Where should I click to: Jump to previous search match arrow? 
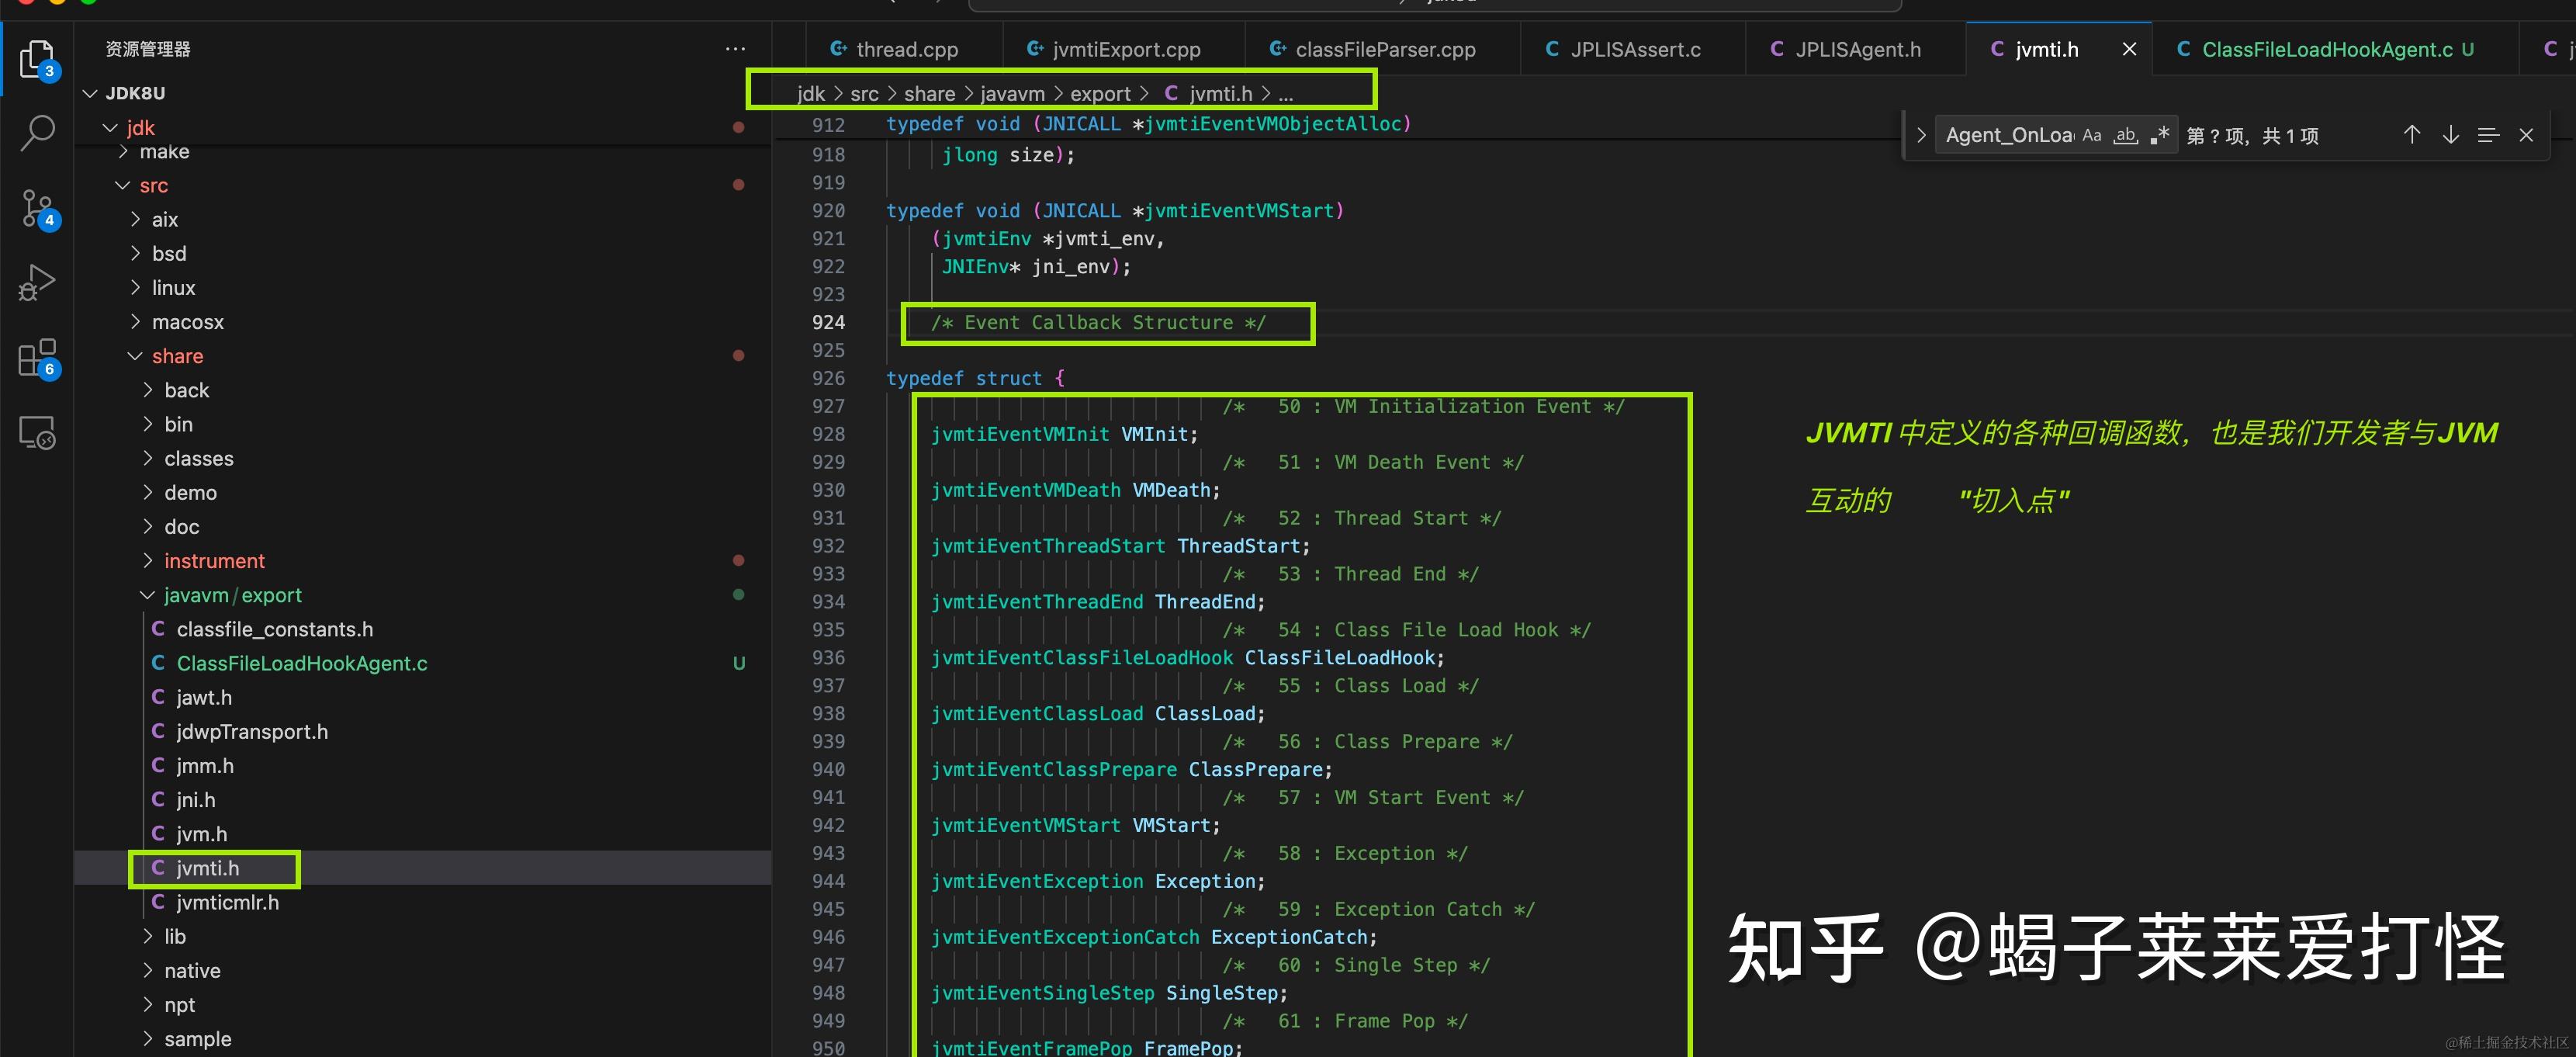(2412, 134)
